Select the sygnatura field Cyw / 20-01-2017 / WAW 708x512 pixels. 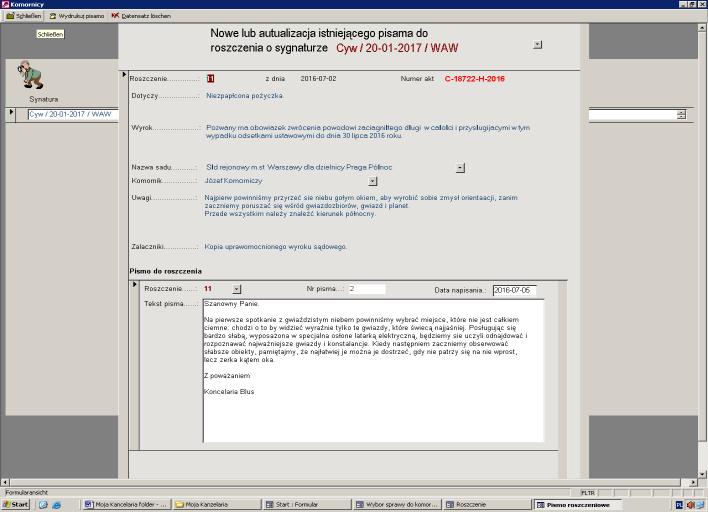pyautogui.click(x=73, y=115)
